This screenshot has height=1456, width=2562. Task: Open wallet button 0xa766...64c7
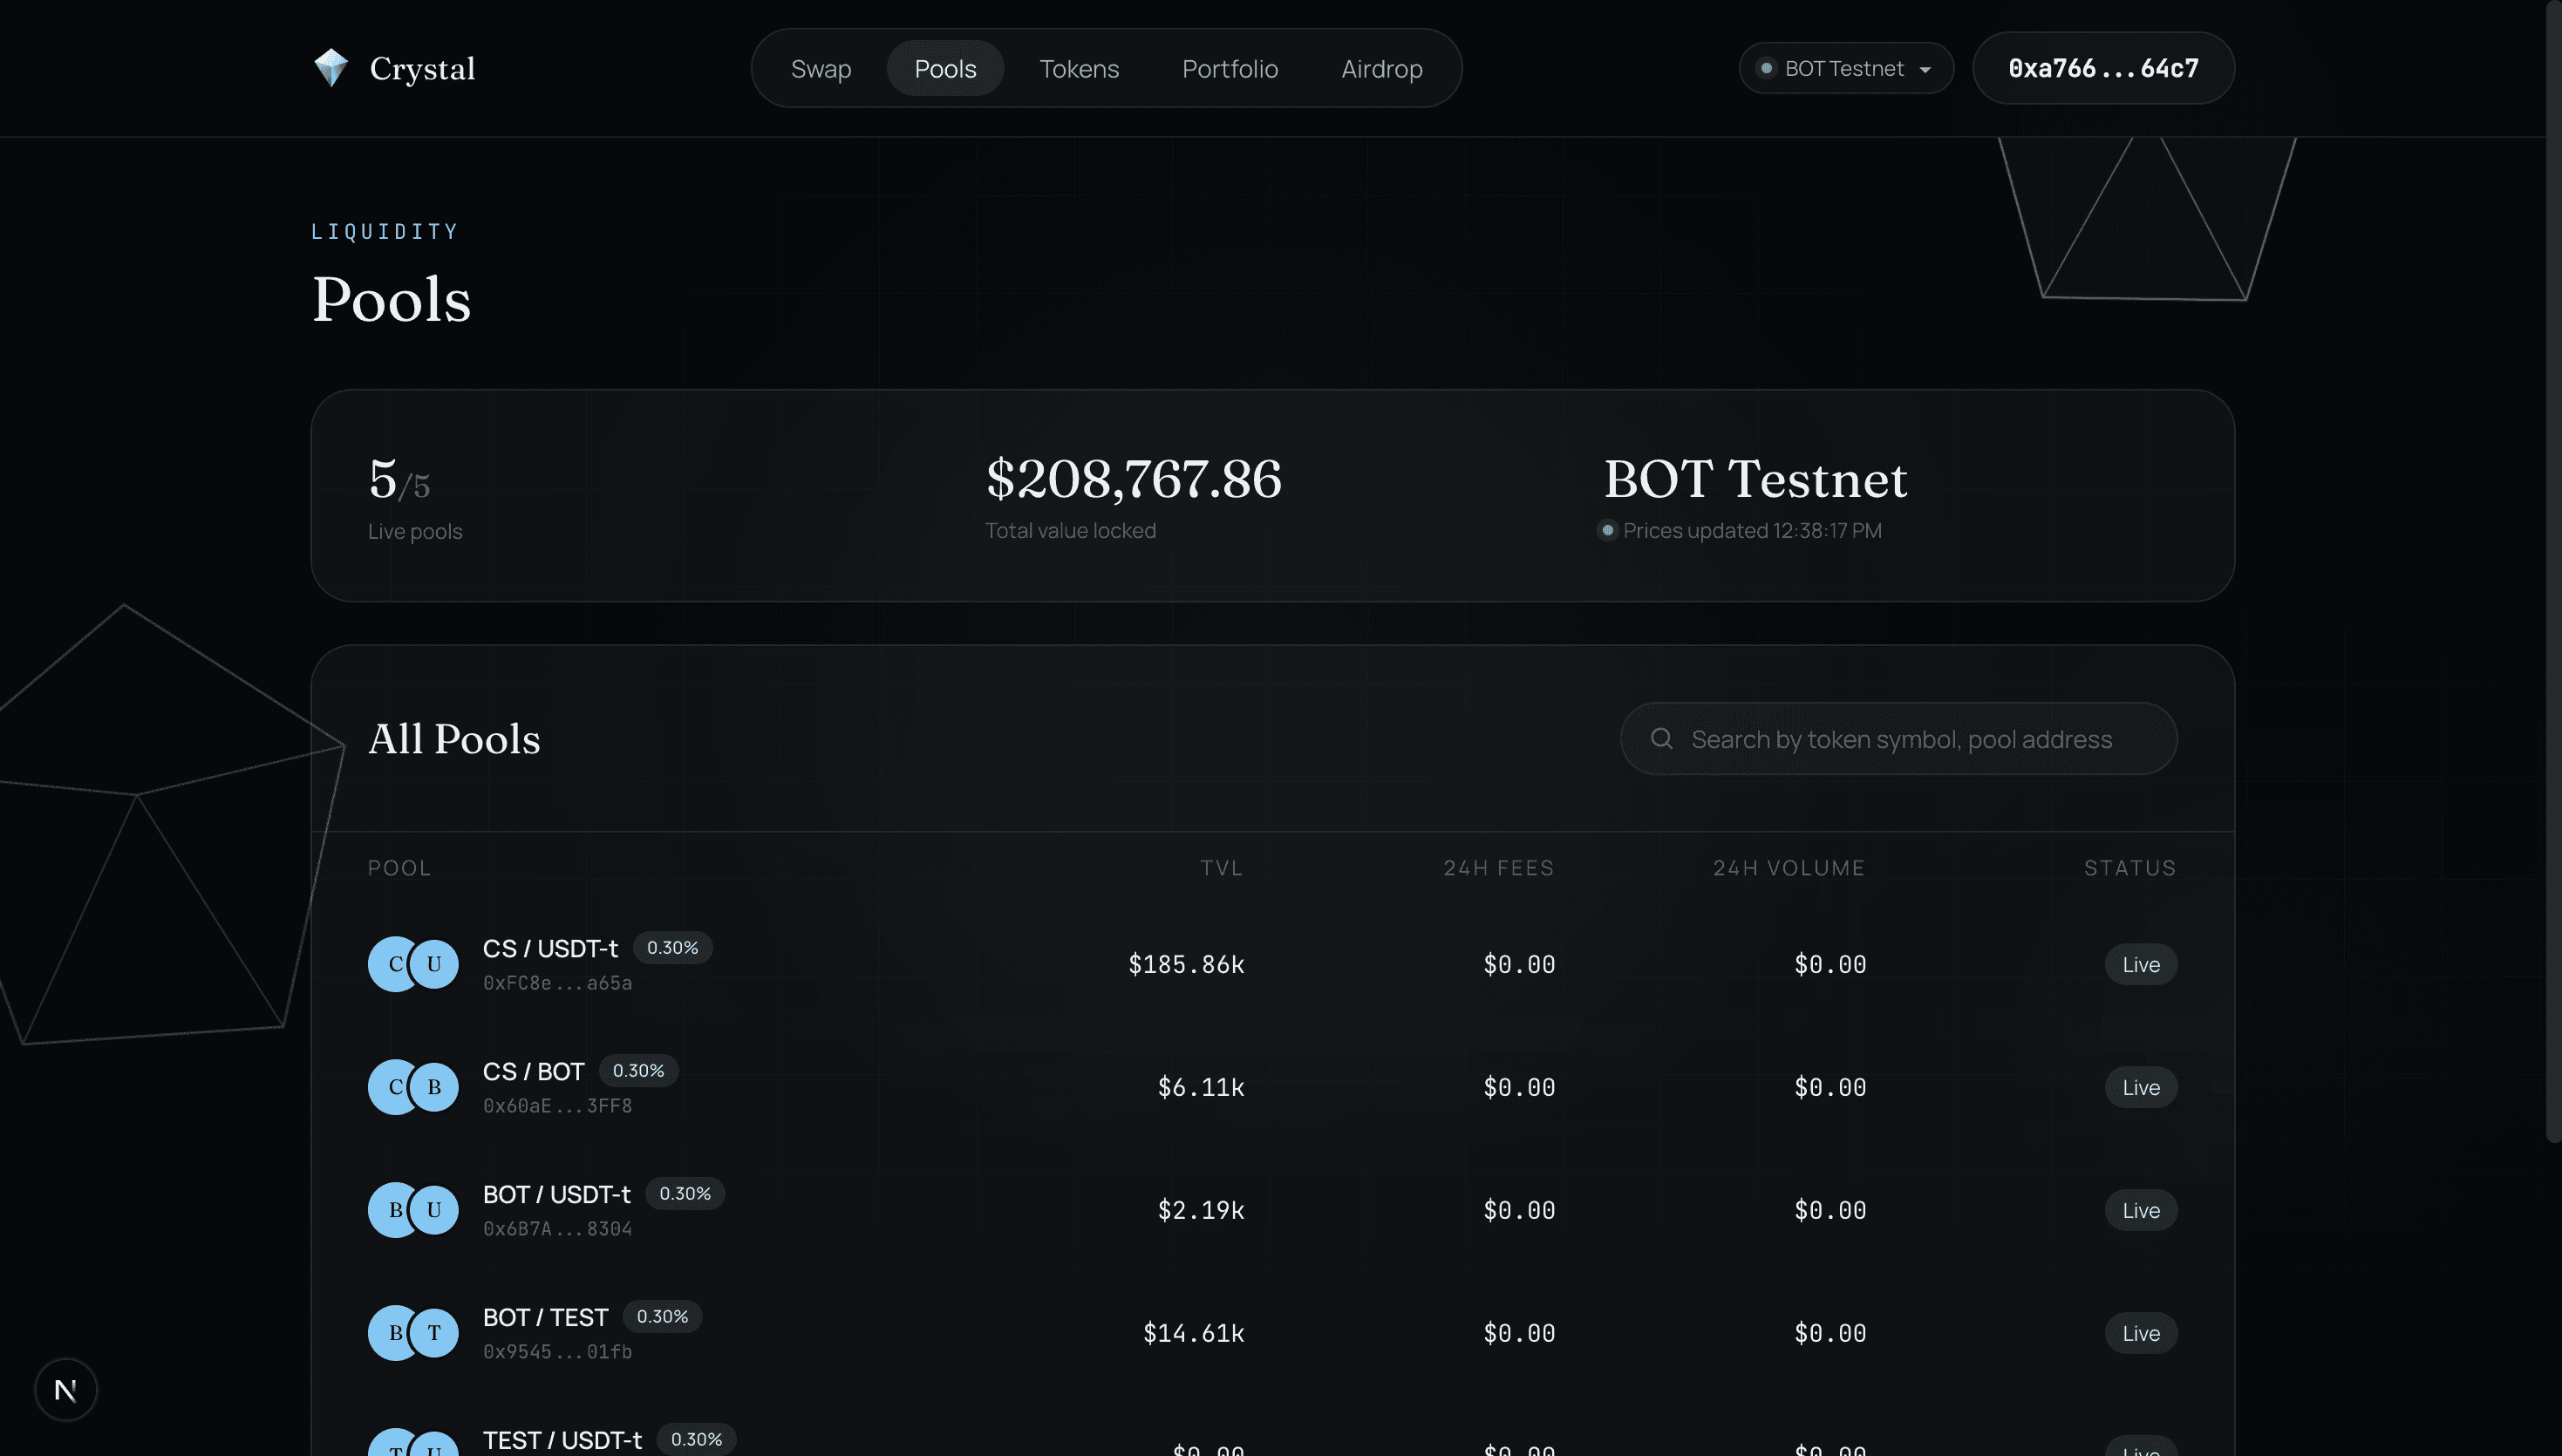[2103, 68]
